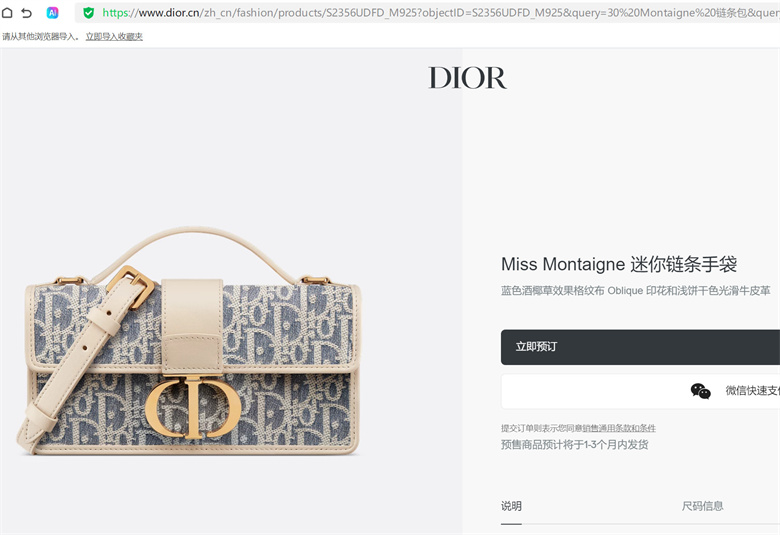
Task: Click the Miss Montaigne 迷你链条手袋 title
Action: click(619, 264)
